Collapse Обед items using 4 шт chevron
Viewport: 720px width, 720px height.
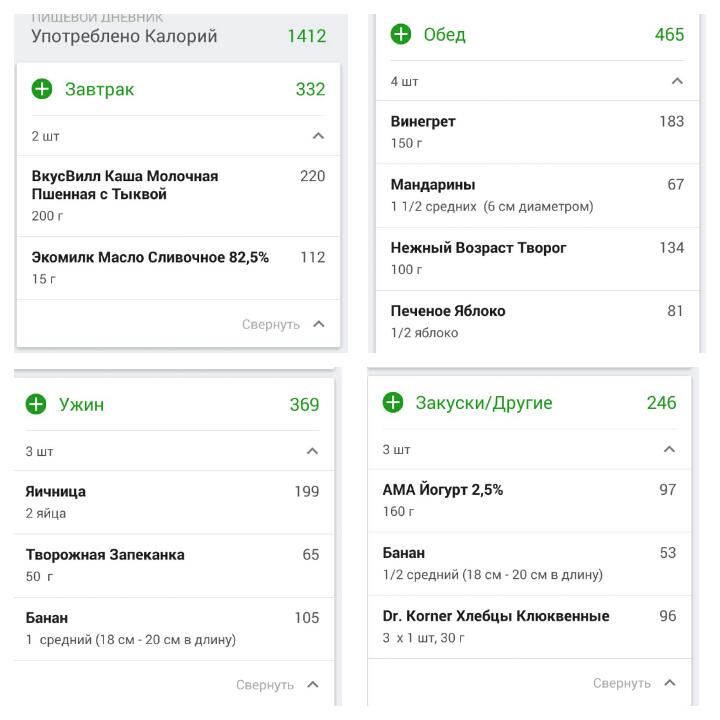[x=677, y=81]
